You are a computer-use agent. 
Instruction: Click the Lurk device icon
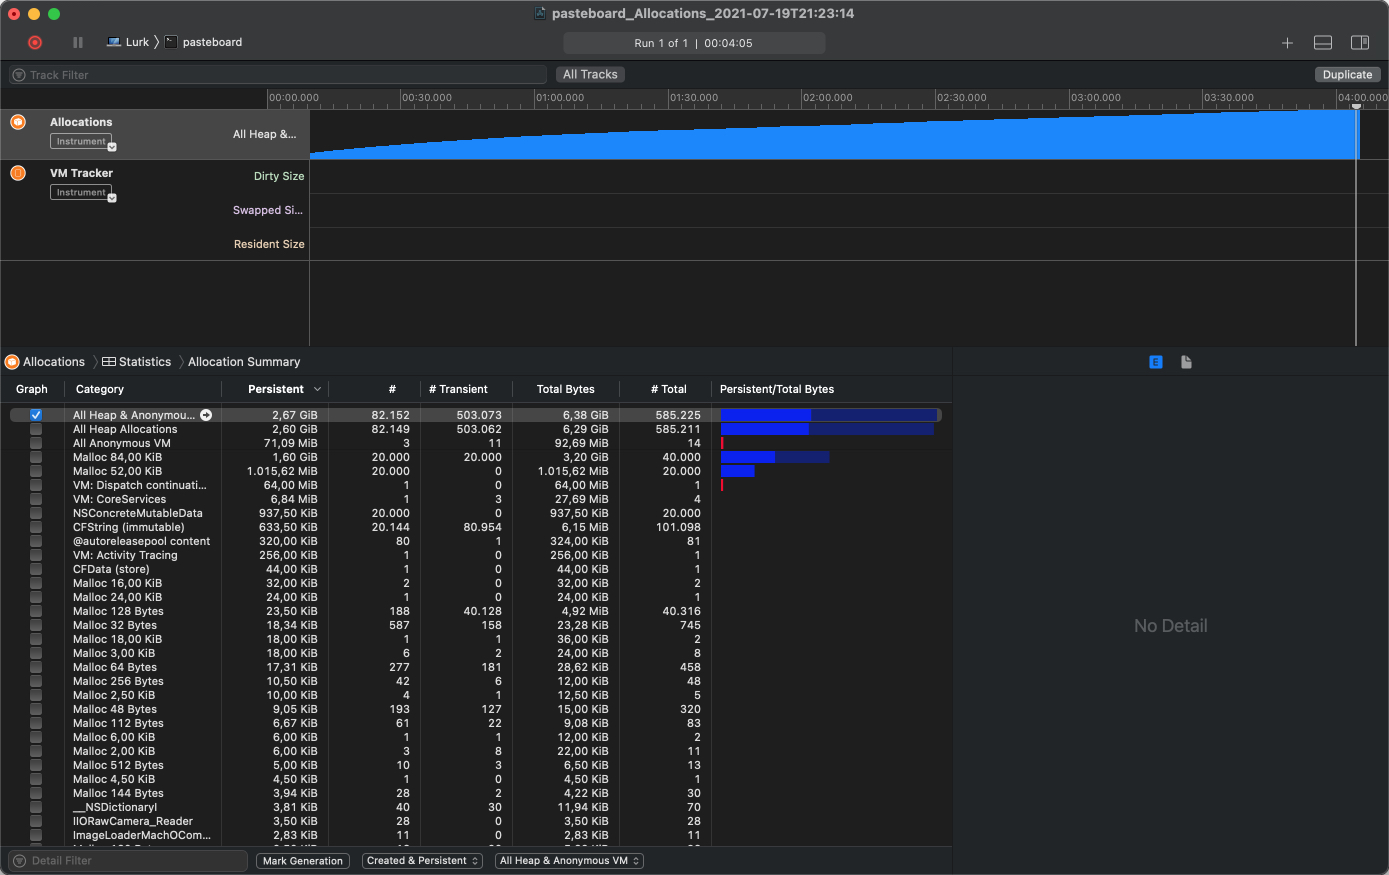[x=114, y=42]
